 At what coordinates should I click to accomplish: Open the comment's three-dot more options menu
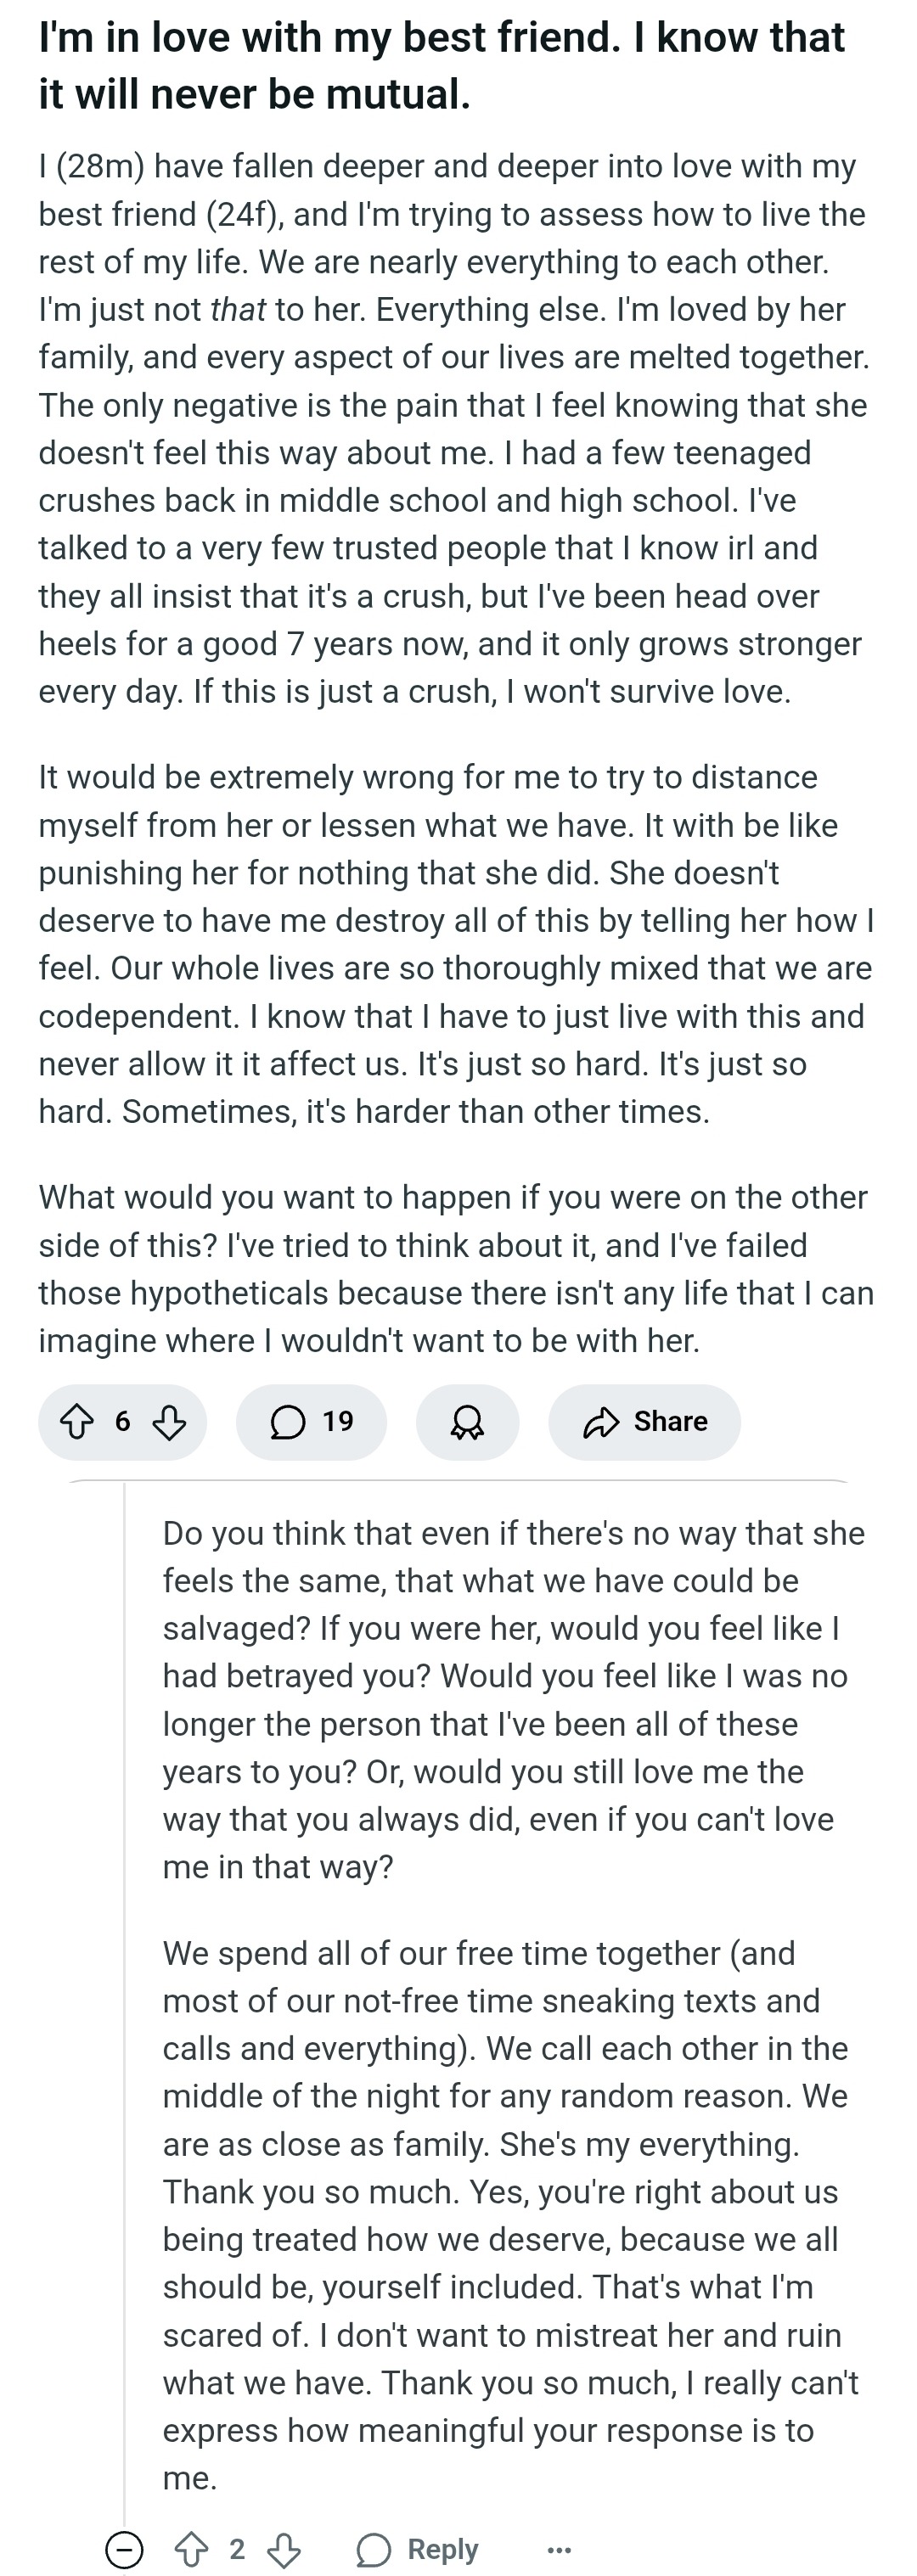coord(560,2549)
